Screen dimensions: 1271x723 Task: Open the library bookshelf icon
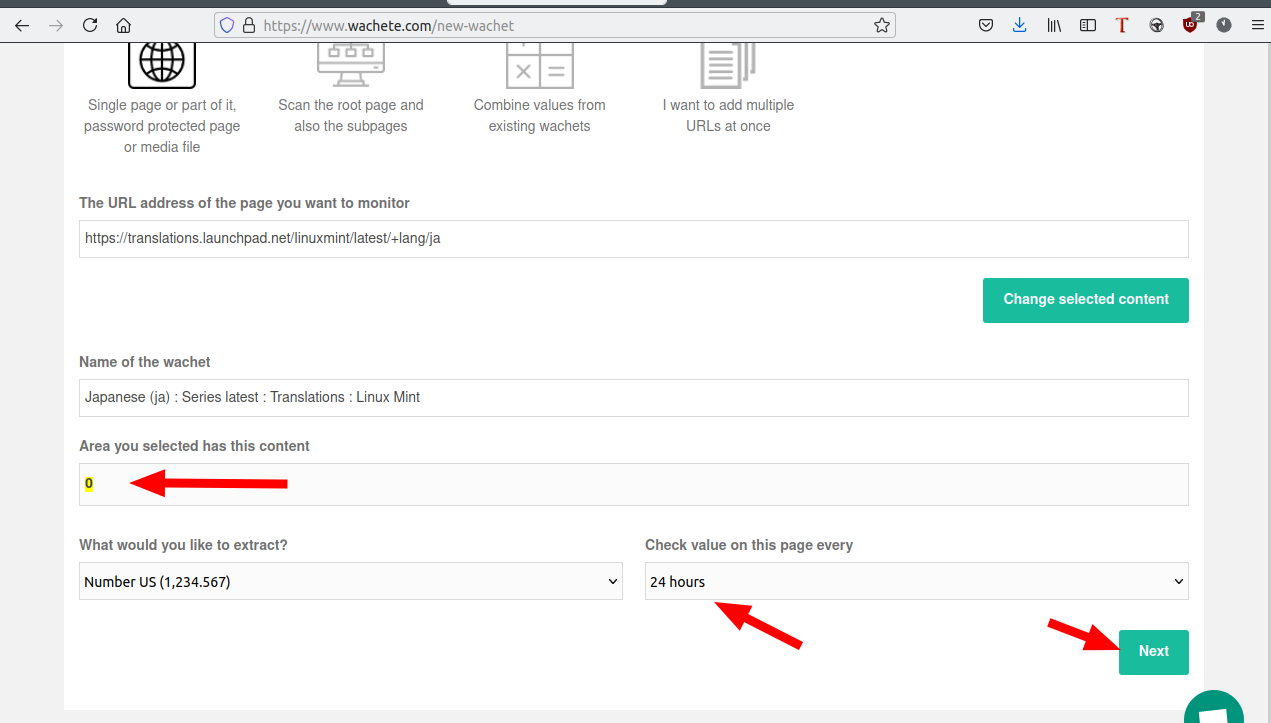point(1054,26)
